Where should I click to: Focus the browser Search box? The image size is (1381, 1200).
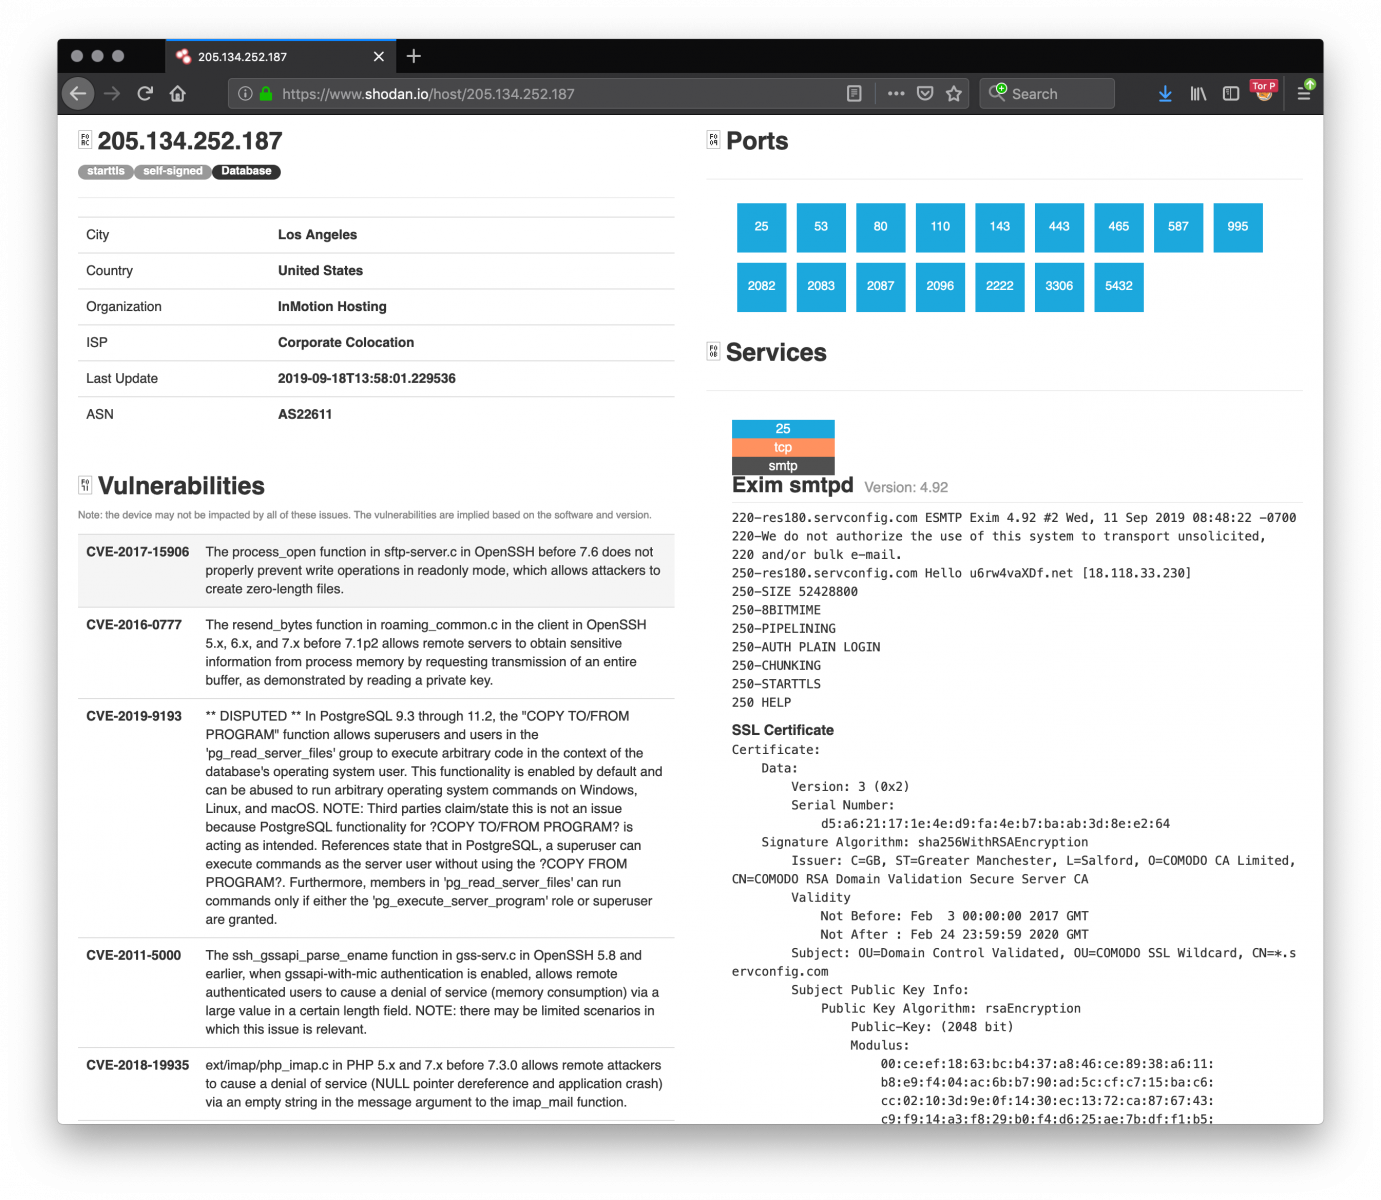tap(1047, 94)
